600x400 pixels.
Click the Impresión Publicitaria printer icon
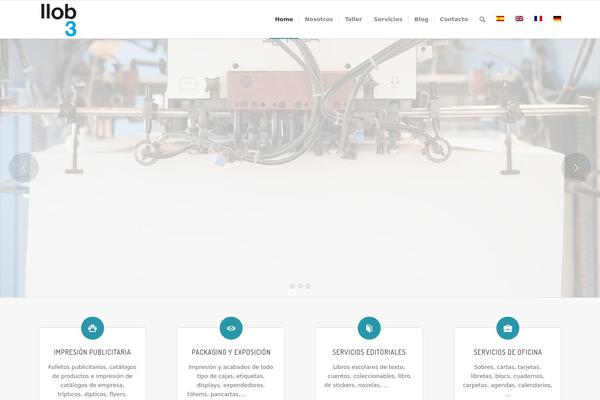click(93, 328)
